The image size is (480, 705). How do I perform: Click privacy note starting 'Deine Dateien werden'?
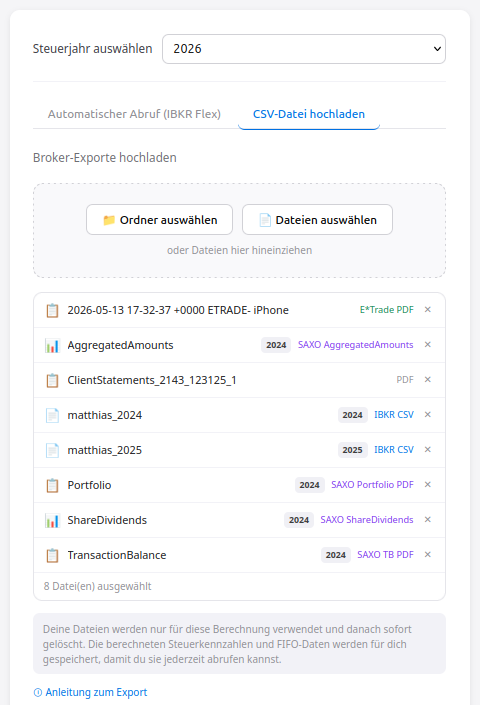pyautogui.click(x=240, y=644)
